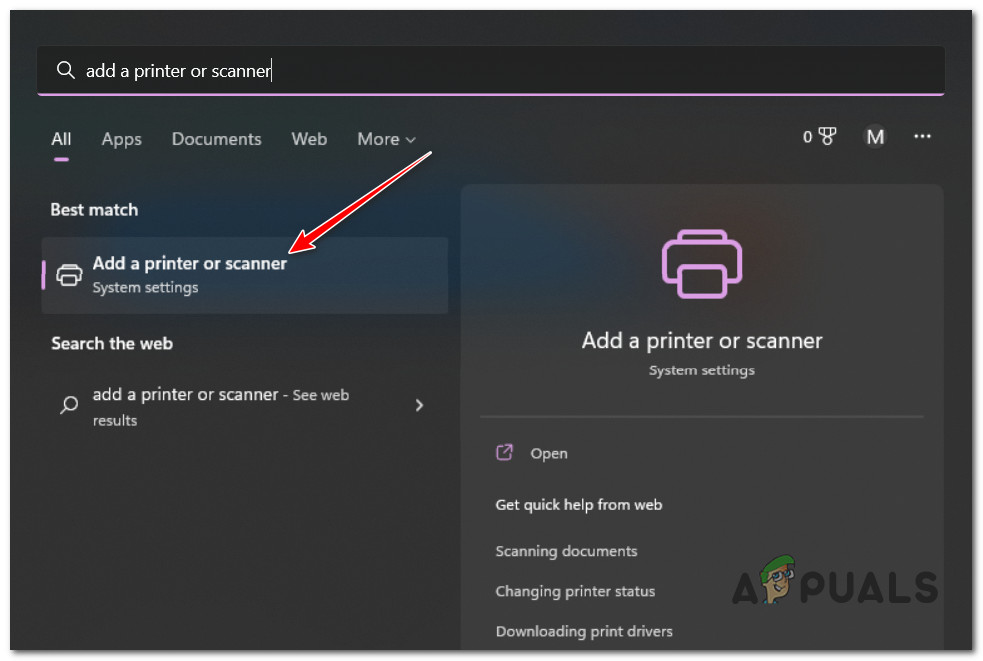
Task: Switch to the Documents tab
Action: click(x=216, y=139)
